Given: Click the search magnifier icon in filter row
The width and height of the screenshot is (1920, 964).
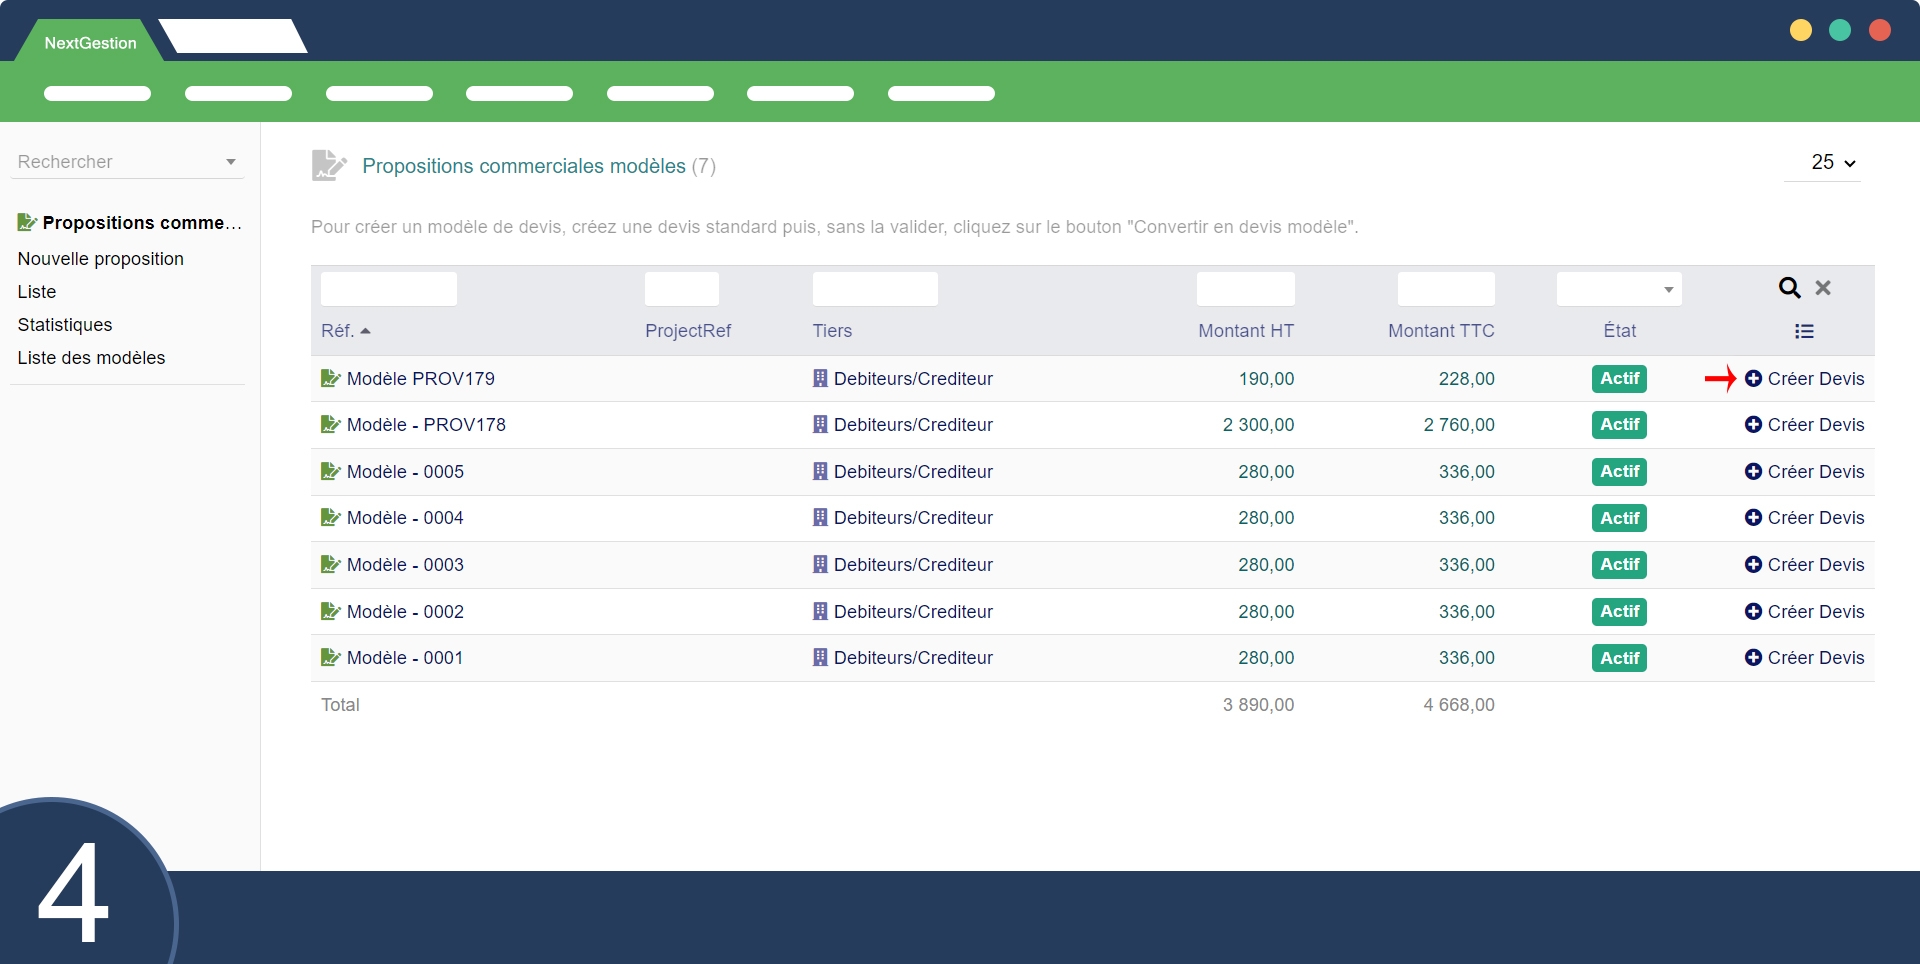Looking at the screenshot, I should pyautogui.click(x=1789, y=288).
